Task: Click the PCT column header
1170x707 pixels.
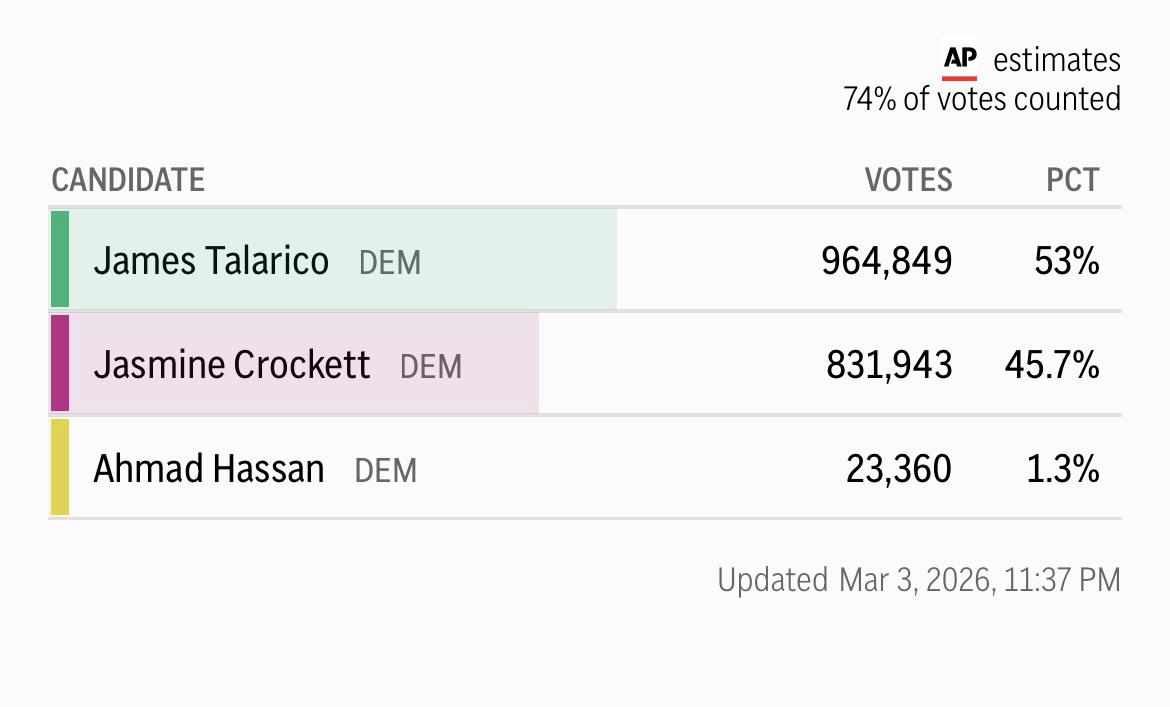Action: (1073, 180)
